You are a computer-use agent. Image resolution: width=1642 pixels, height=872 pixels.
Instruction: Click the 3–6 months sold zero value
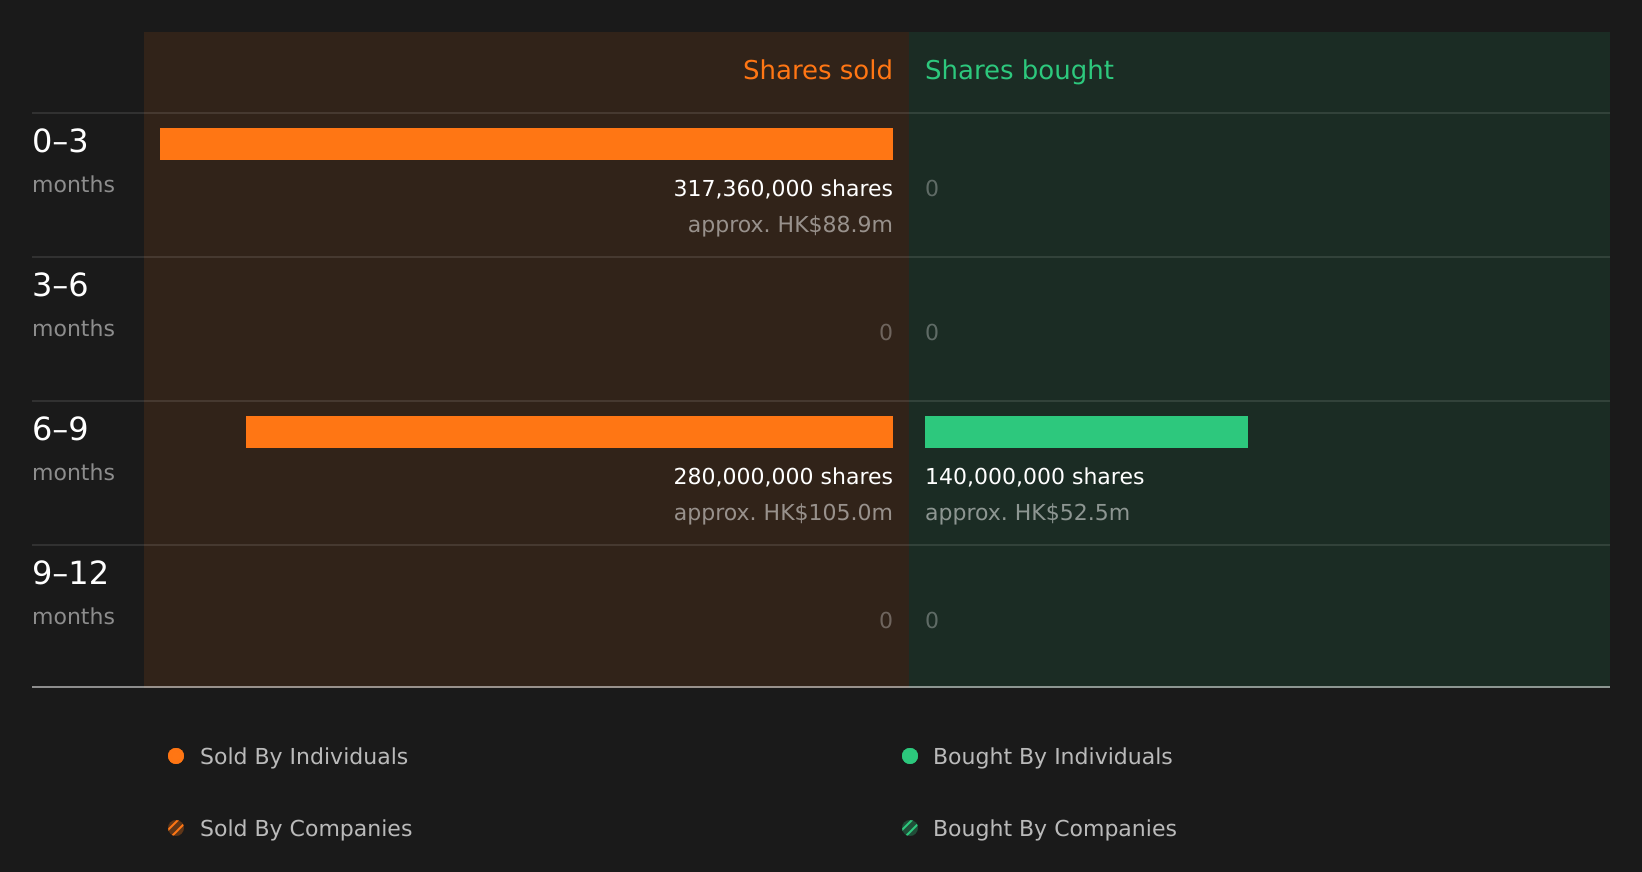pos(886,333)
